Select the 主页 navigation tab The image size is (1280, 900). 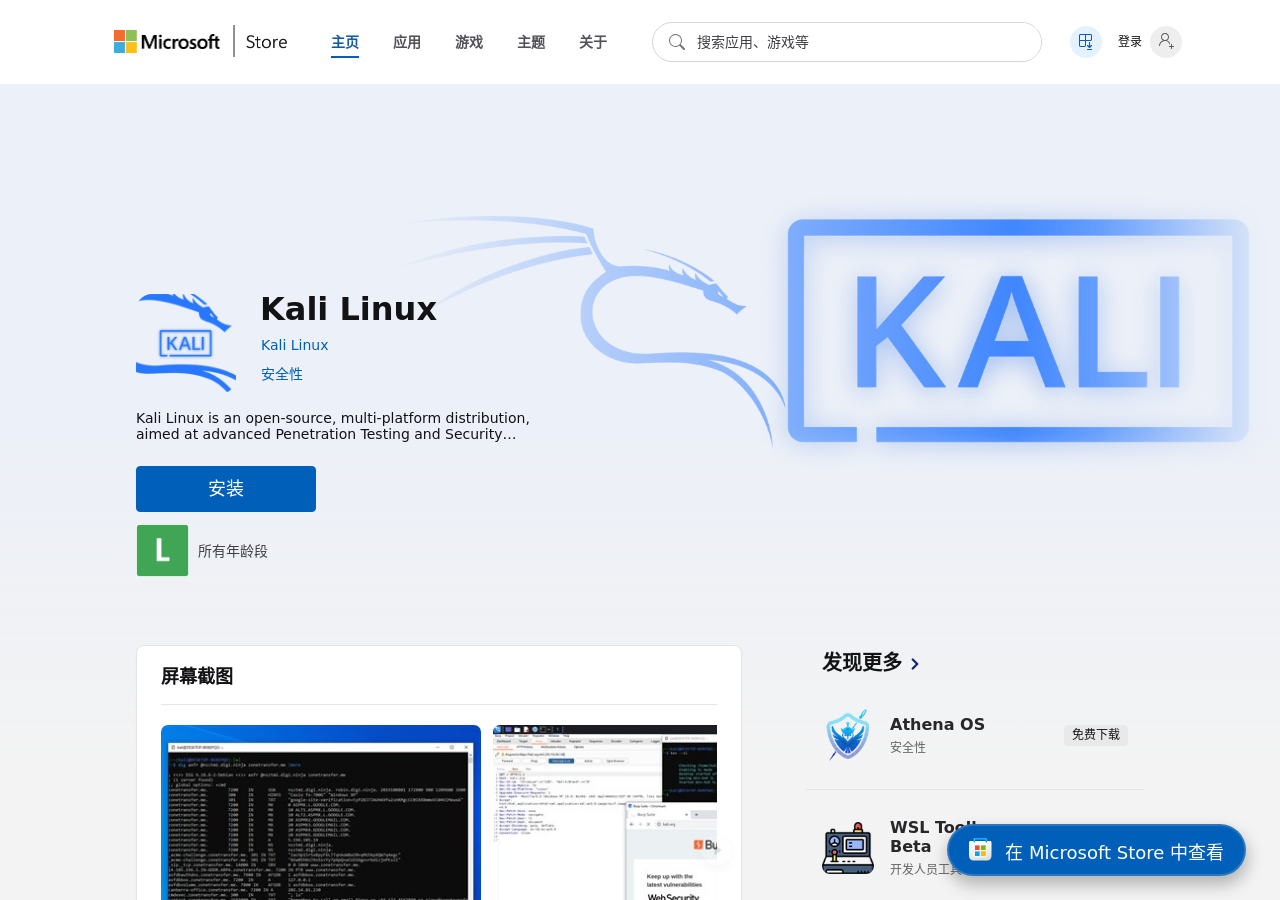345,42
